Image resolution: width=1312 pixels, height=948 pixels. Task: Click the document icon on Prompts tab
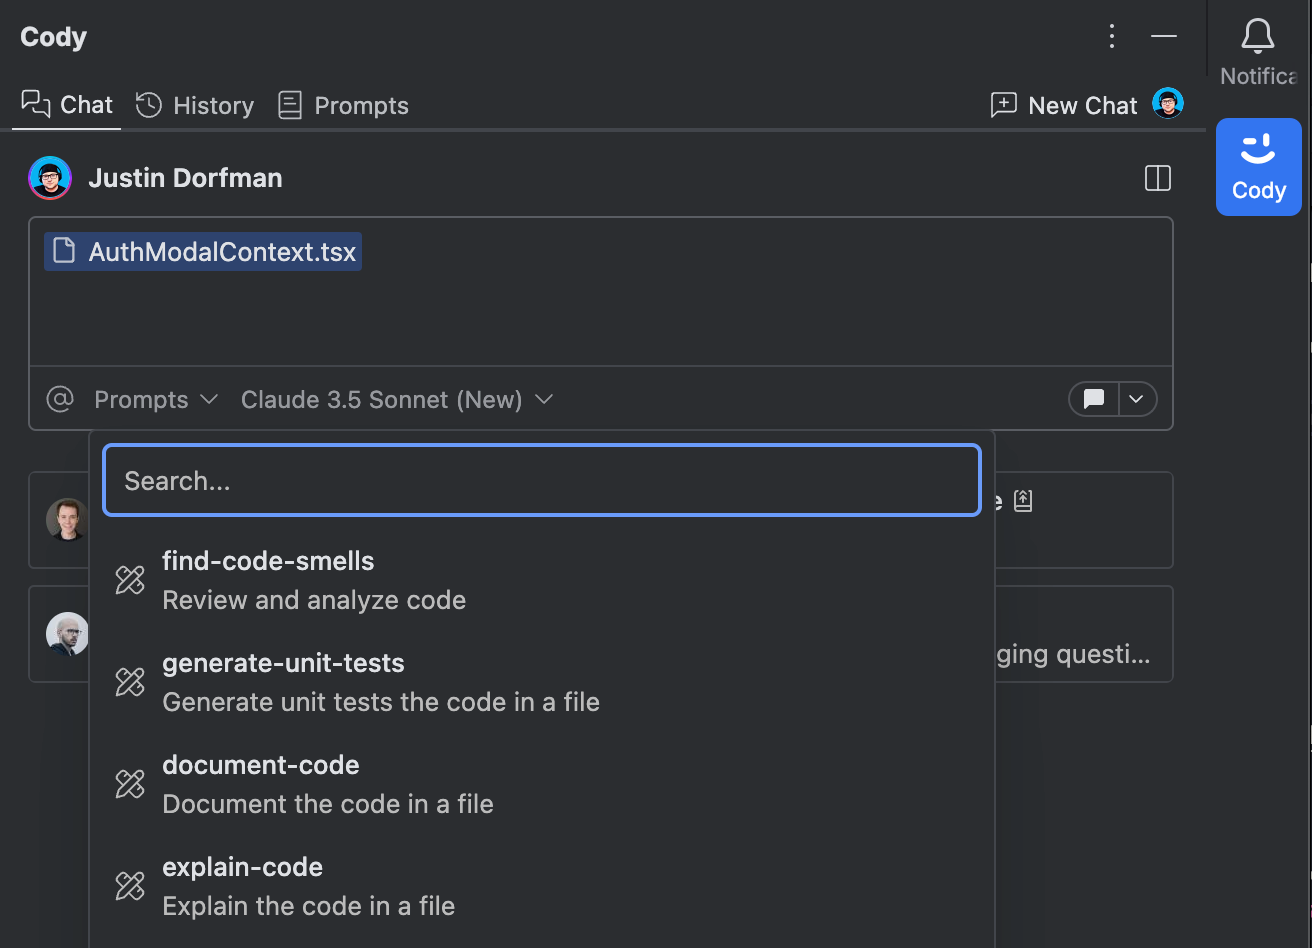pos(290,105)
